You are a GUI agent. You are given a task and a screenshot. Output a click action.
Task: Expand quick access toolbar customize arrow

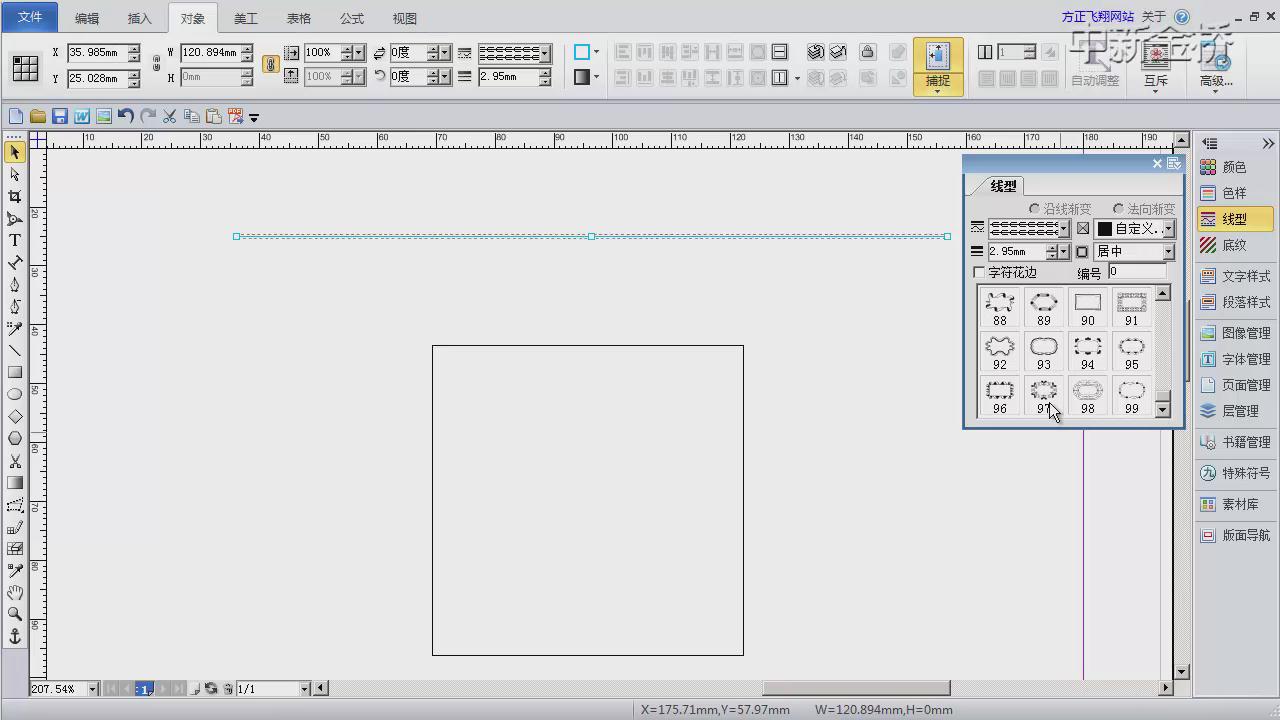(254, 118)
